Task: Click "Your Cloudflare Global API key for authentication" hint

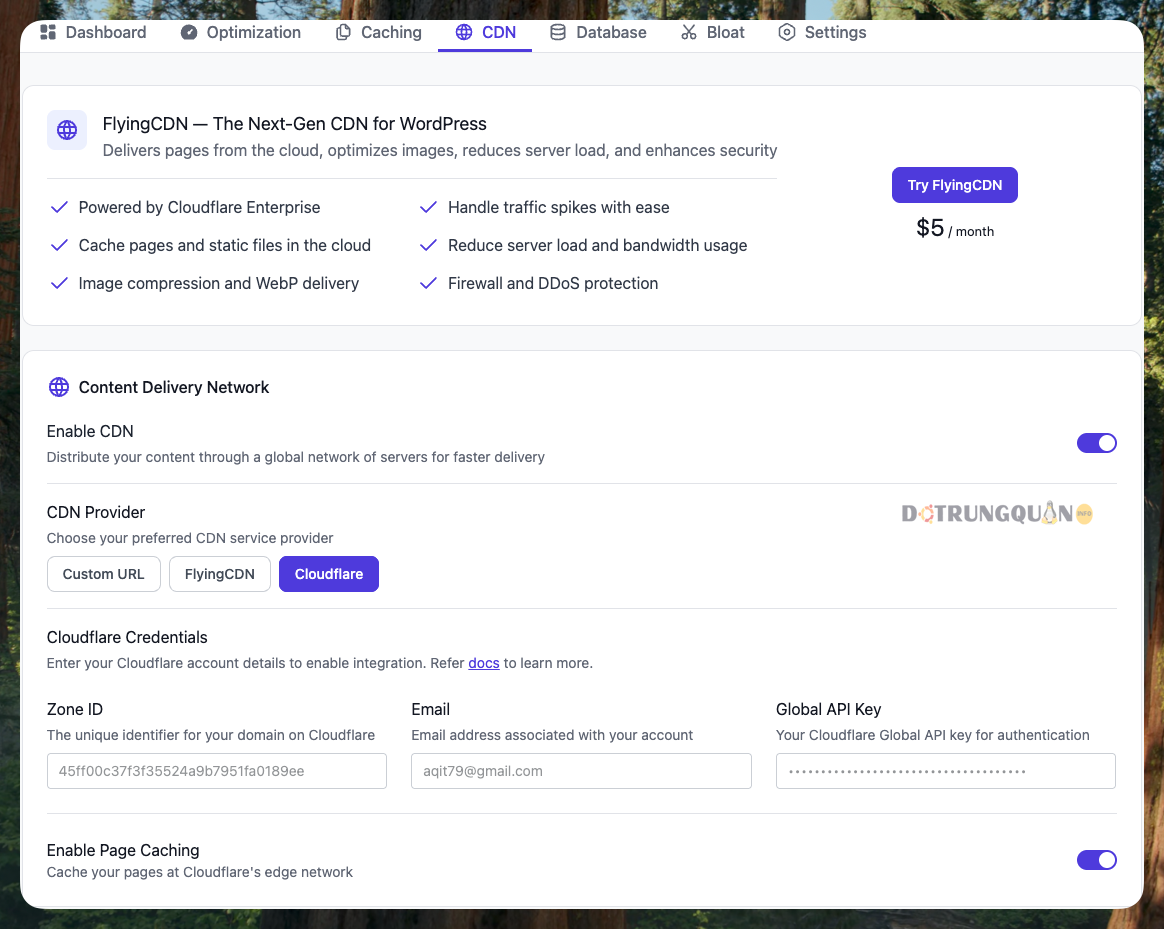Action: click(x=932, y=735)
